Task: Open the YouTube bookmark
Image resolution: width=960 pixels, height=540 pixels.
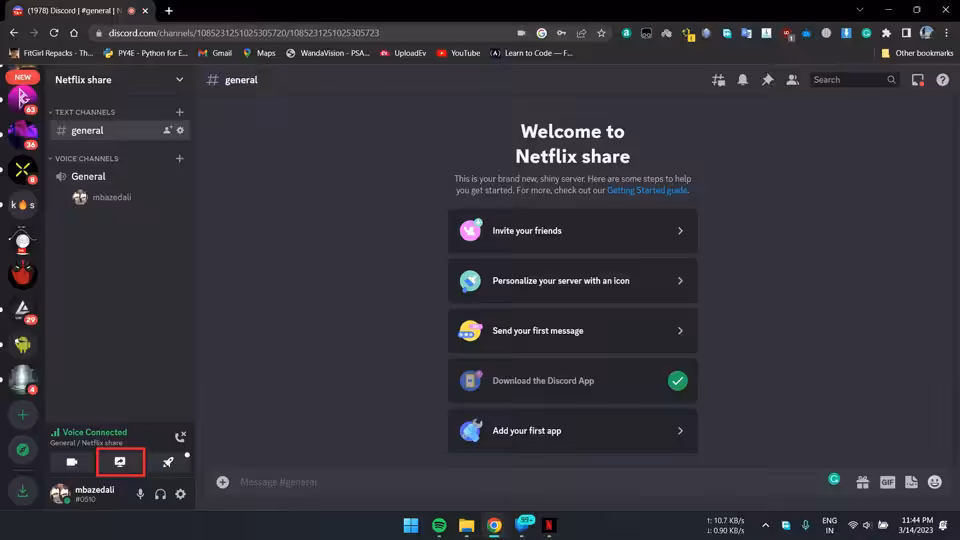Action: click(x=458, y=53)
